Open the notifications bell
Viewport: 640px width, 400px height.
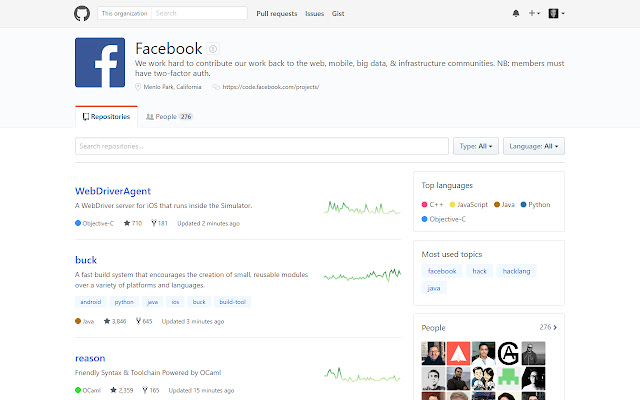516,13
